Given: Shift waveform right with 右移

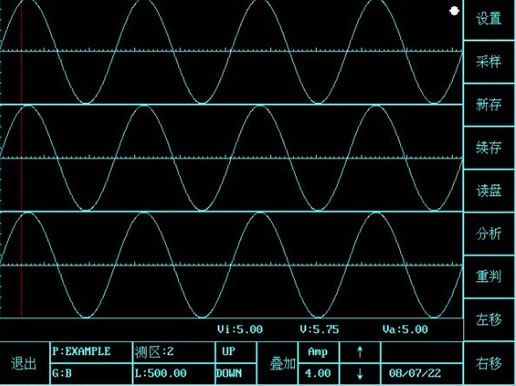Looking at the screenshot, I should (489, 363).
